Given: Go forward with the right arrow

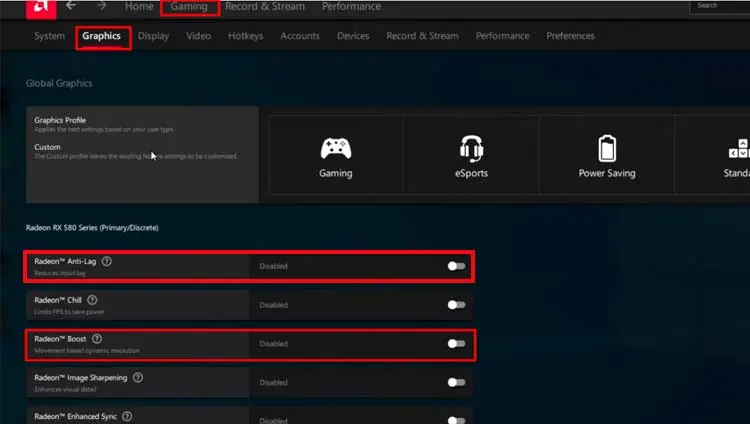Looking at the screenshot, I should coord(101,6).
